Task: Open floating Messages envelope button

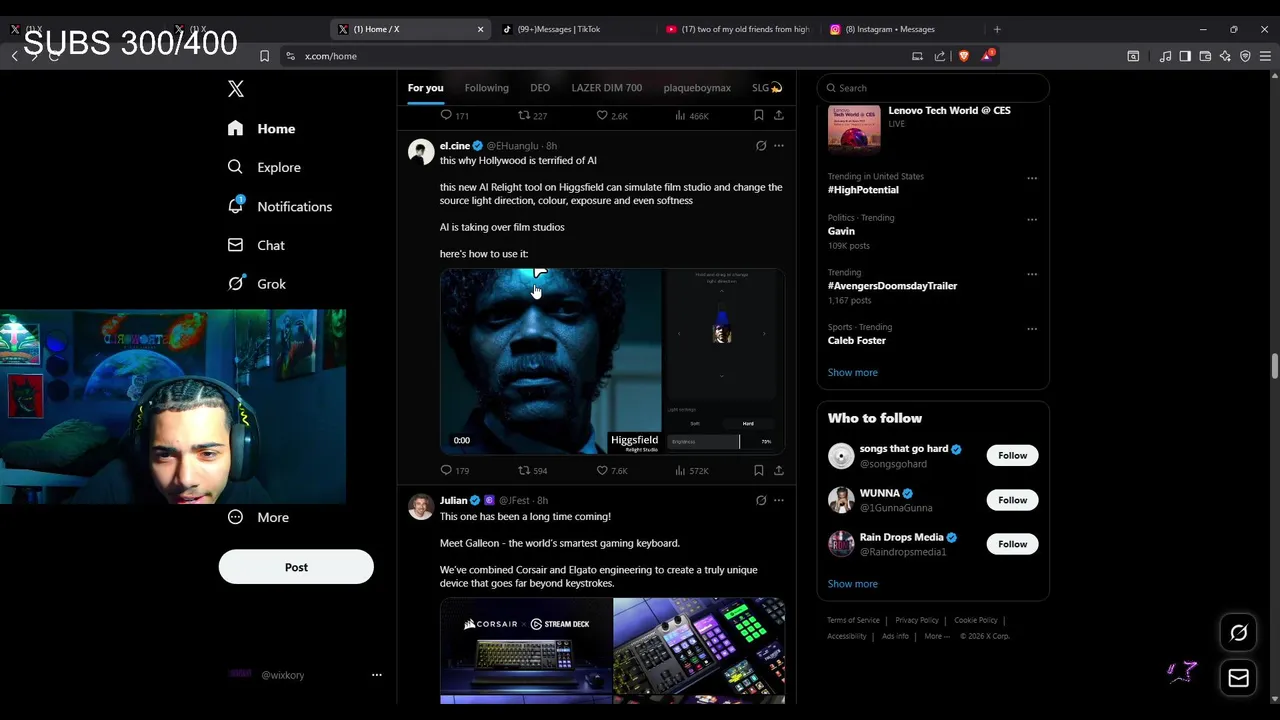Action: pyautogui.click(x=1238, y=678)
